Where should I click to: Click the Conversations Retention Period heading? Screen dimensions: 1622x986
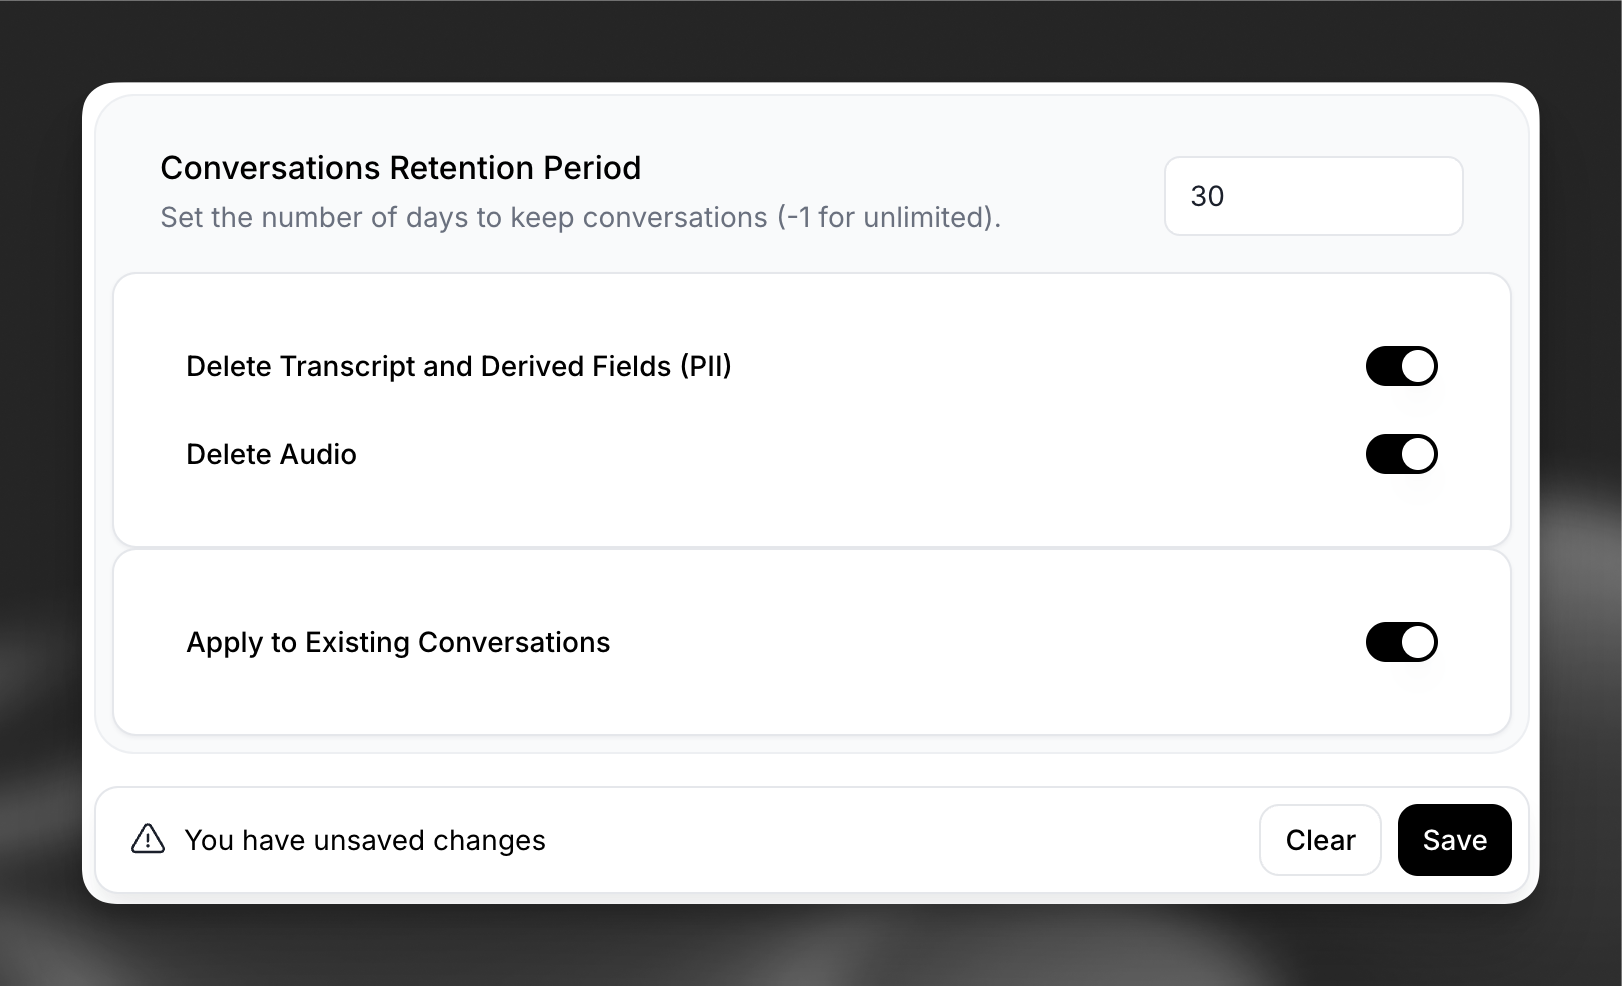[401, 168]
